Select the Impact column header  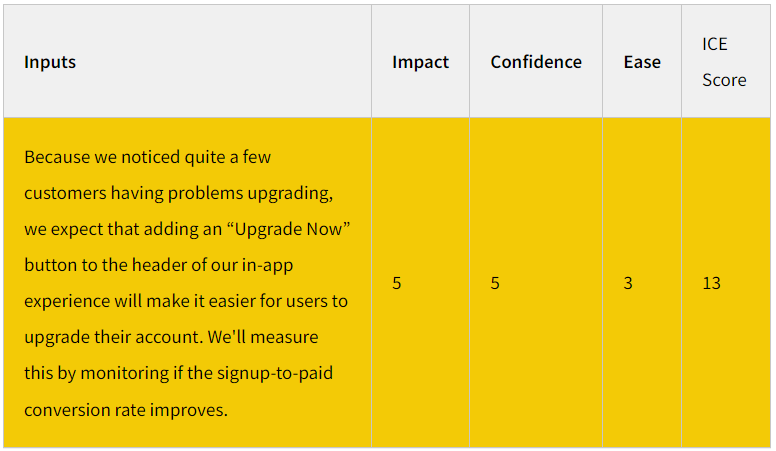tap(420, 62)
